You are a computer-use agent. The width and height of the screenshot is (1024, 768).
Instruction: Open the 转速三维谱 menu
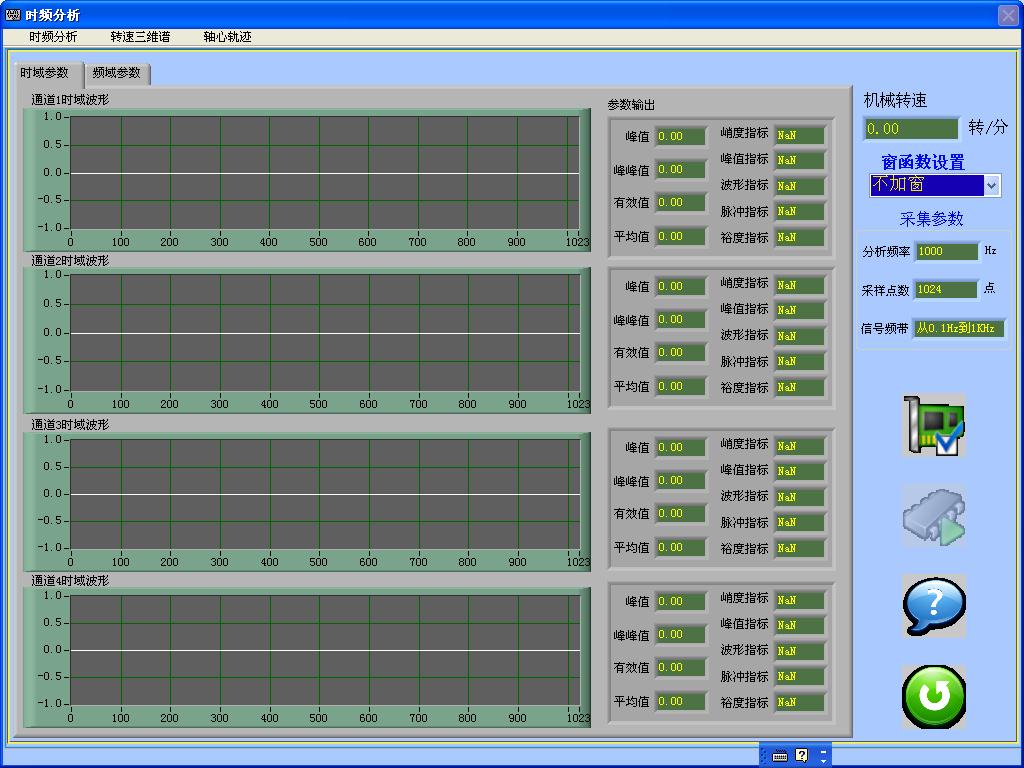coord(140,37)
